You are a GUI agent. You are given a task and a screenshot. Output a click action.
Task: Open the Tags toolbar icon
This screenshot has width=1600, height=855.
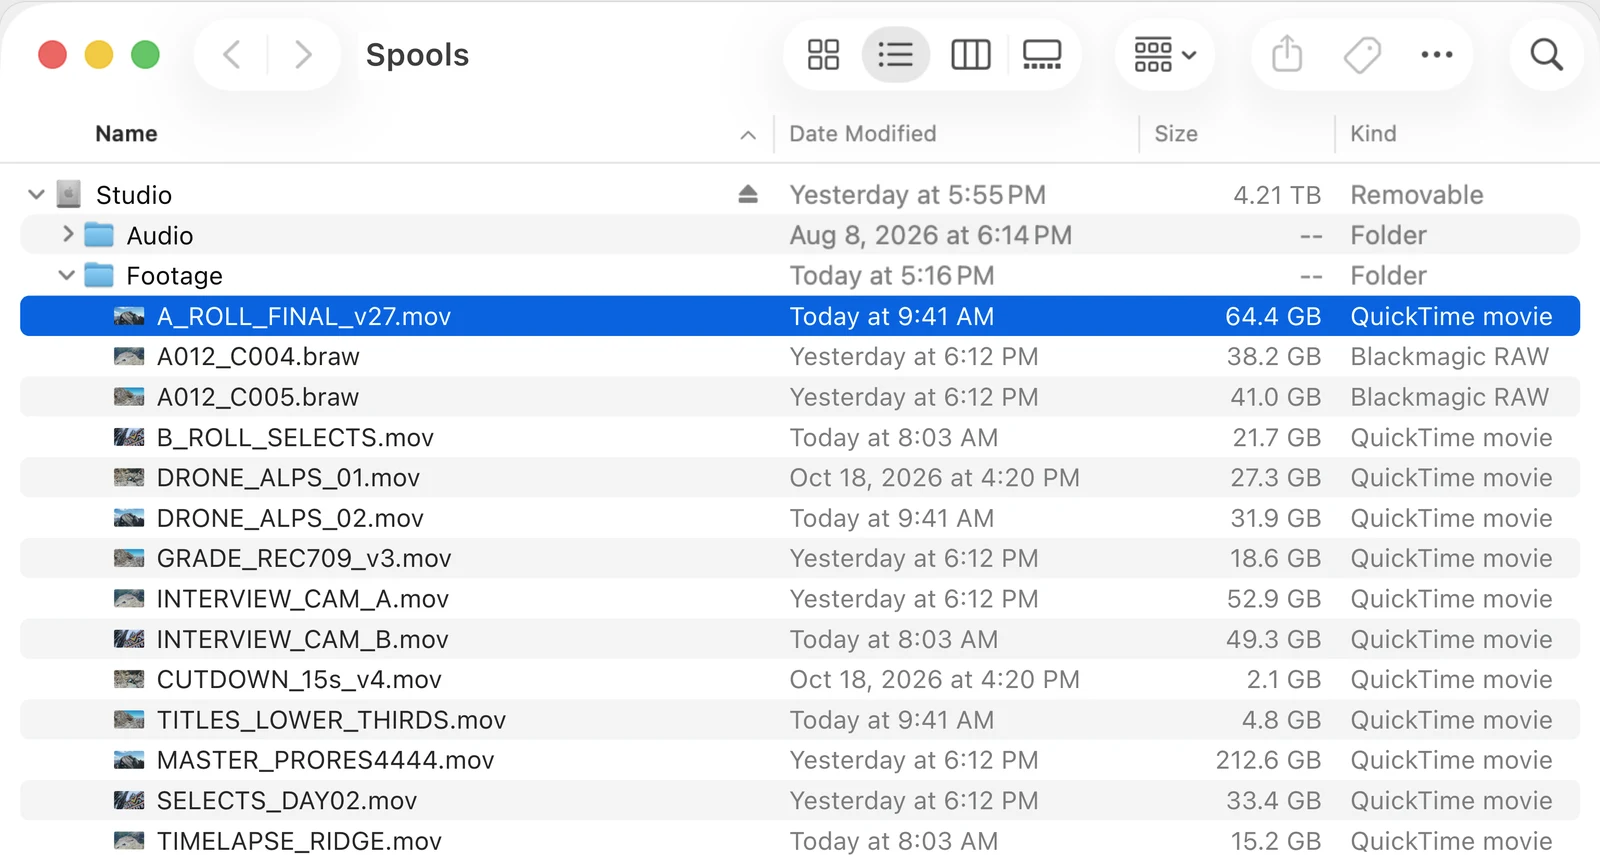click(1362, 54)
